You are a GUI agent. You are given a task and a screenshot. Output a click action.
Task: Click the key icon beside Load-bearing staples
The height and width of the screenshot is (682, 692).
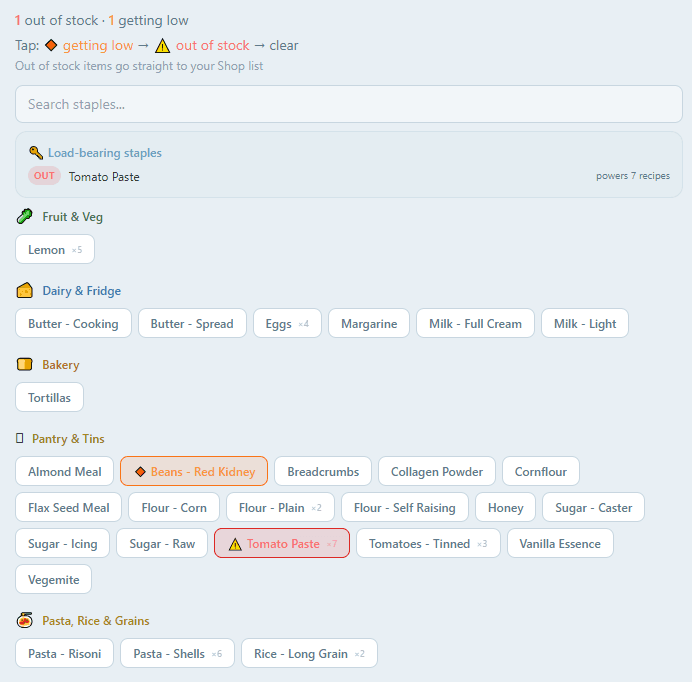pyautogui.click(x=36, y=153)
